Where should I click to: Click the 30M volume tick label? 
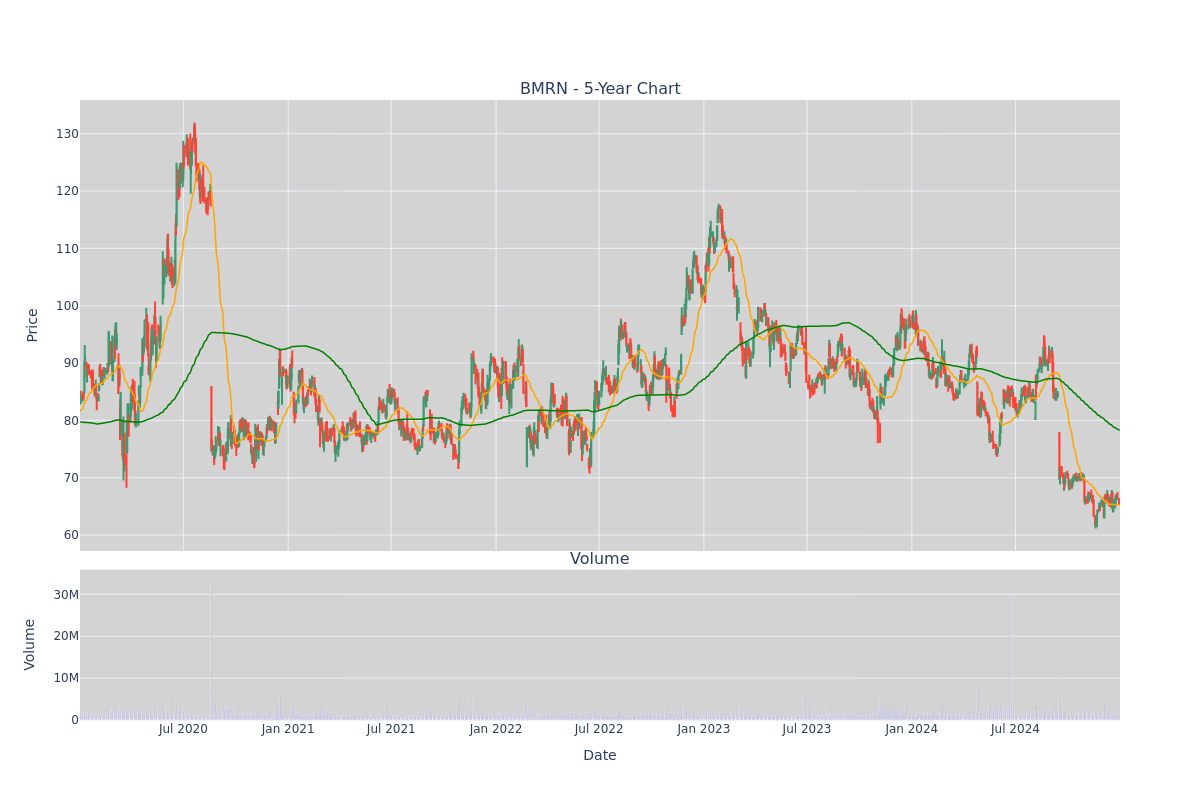click(x=66, y=595)
